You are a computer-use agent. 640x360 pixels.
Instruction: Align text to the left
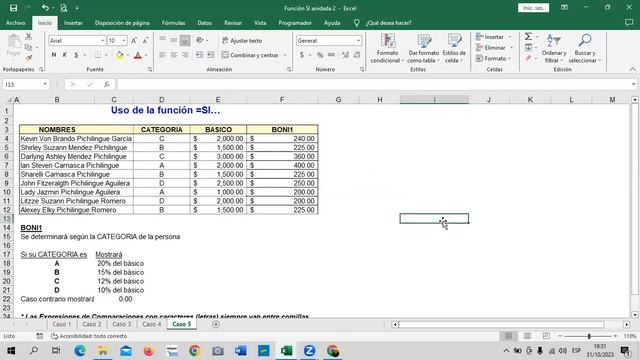coord(162,55)
